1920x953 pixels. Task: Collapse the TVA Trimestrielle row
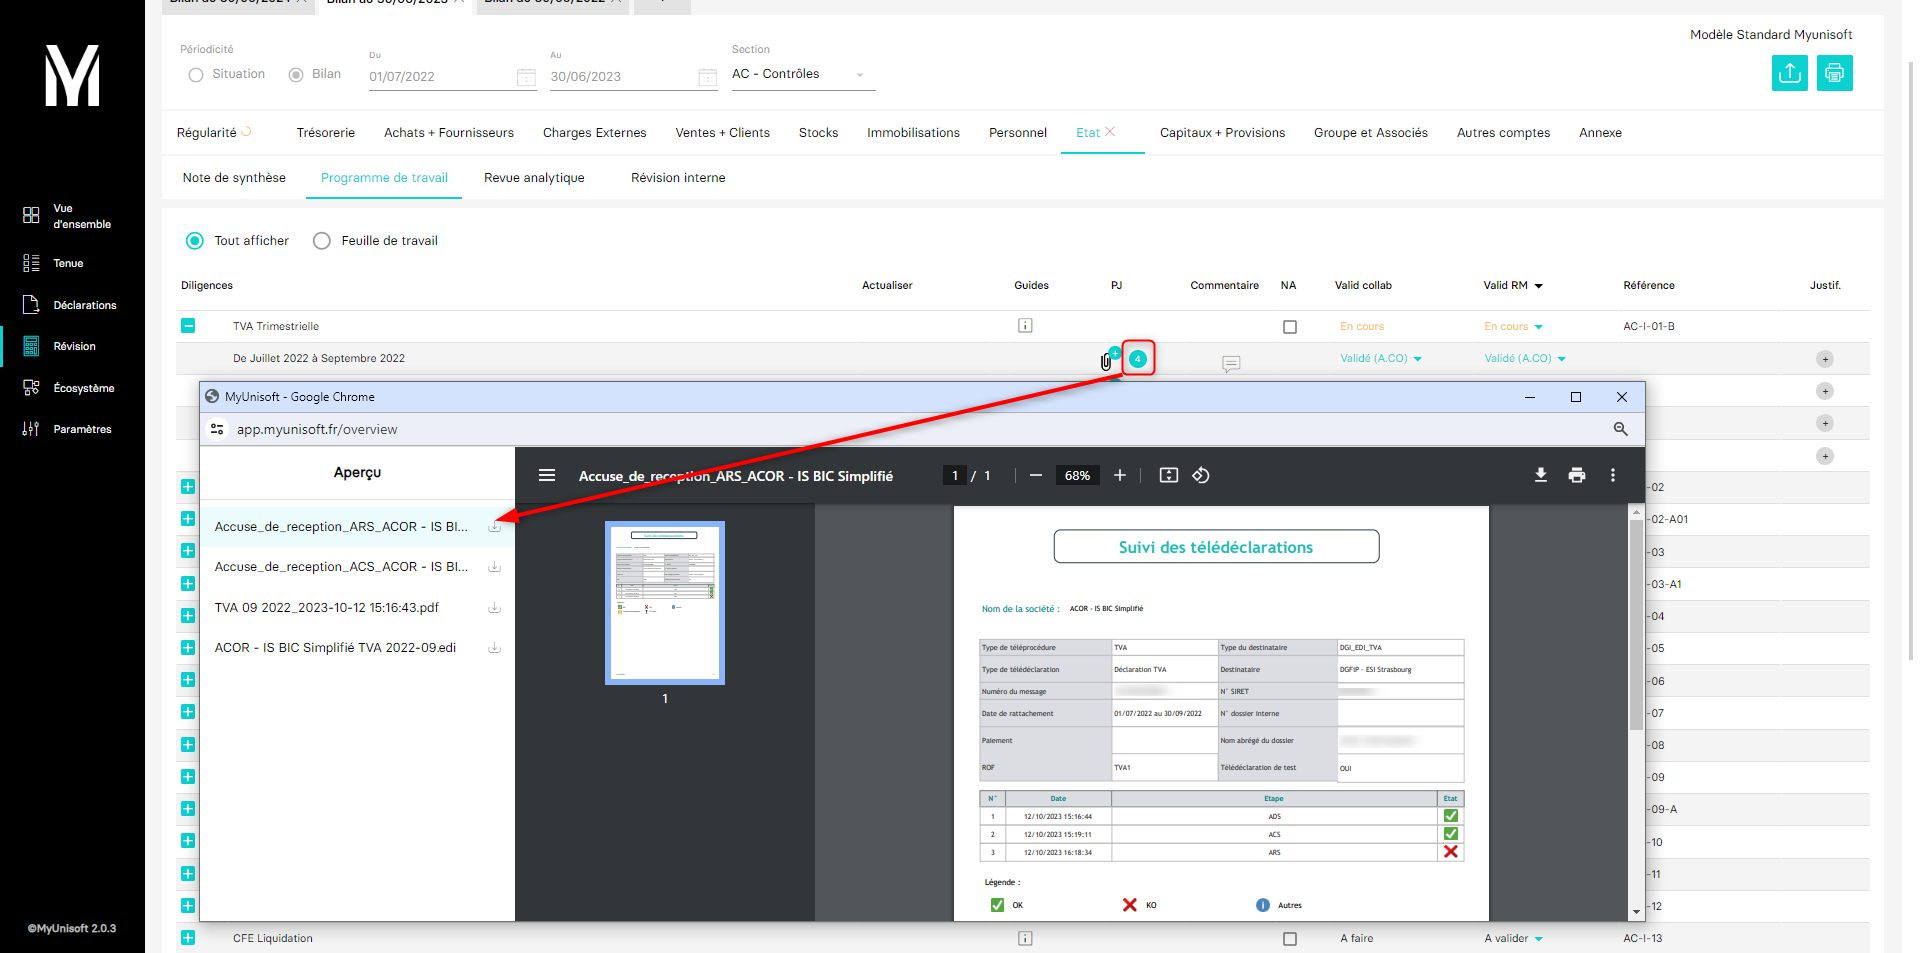[x=188, y=326]
